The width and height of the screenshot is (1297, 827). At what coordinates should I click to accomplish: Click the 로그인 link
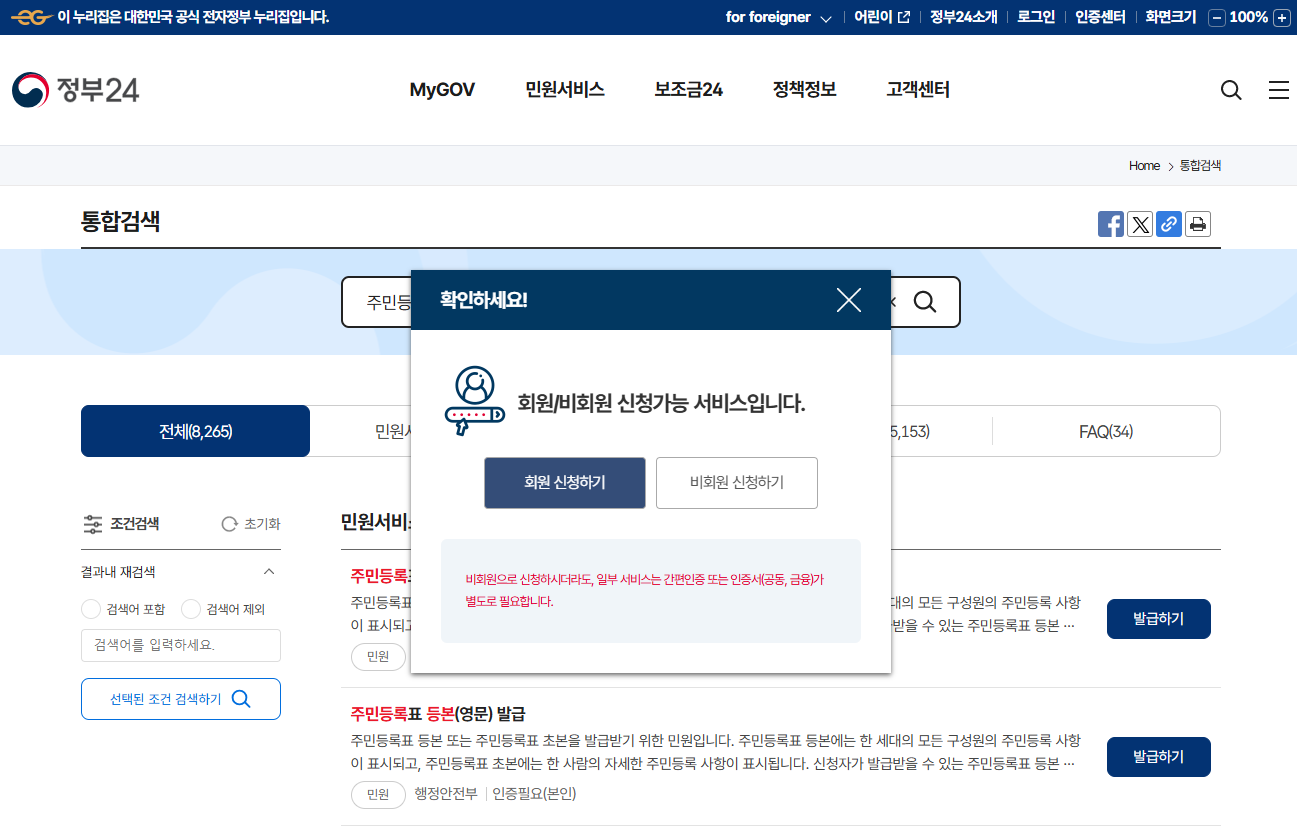coord(1036,17)
